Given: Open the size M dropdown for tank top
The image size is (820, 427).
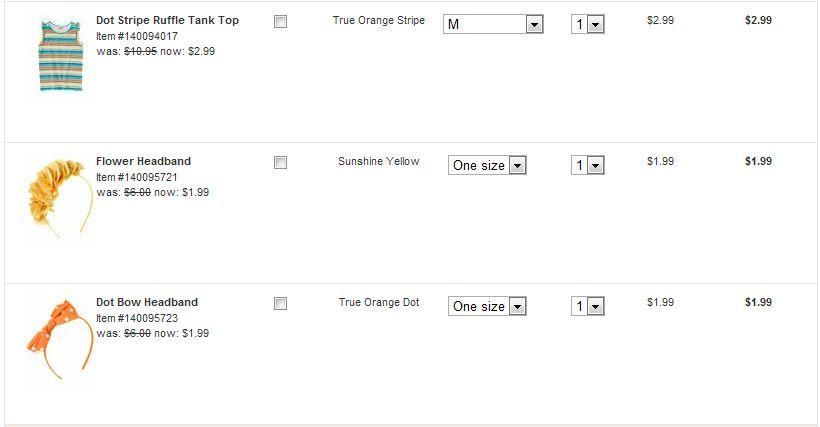Looking at the screenshot, I should pos(493,24).
